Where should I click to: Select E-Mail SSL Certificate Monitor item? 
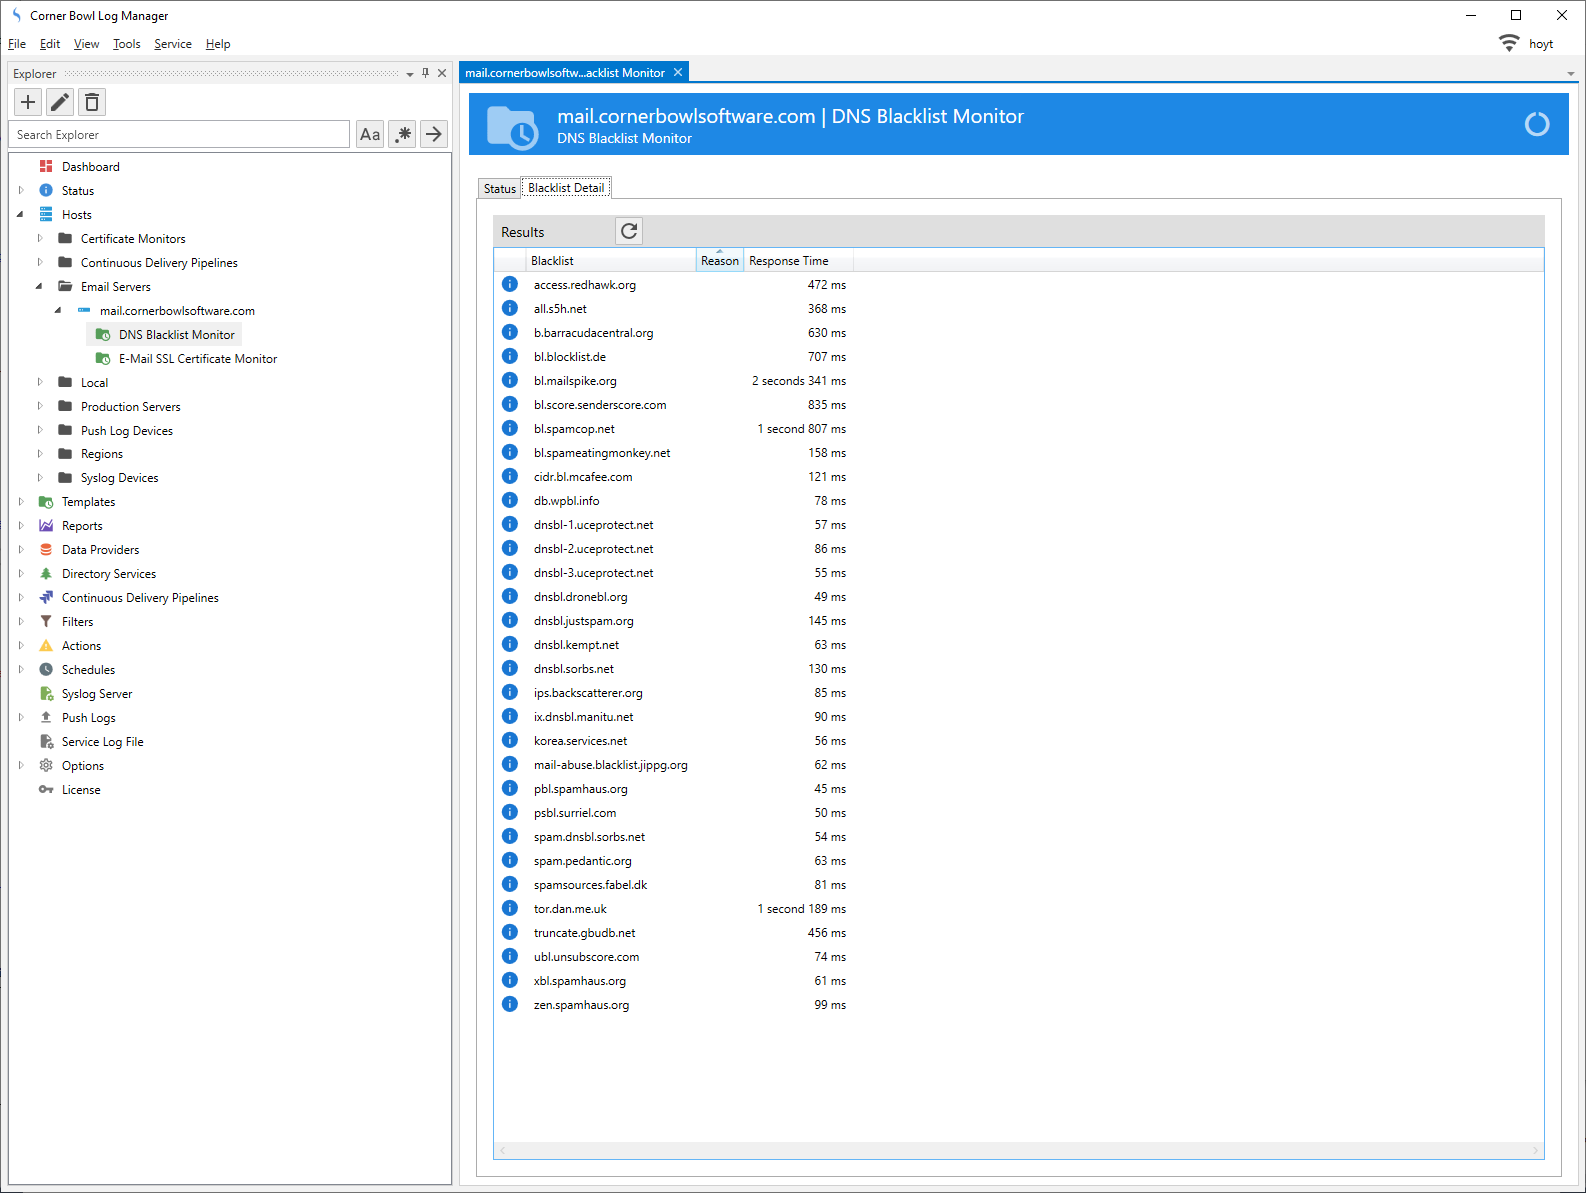198,358
